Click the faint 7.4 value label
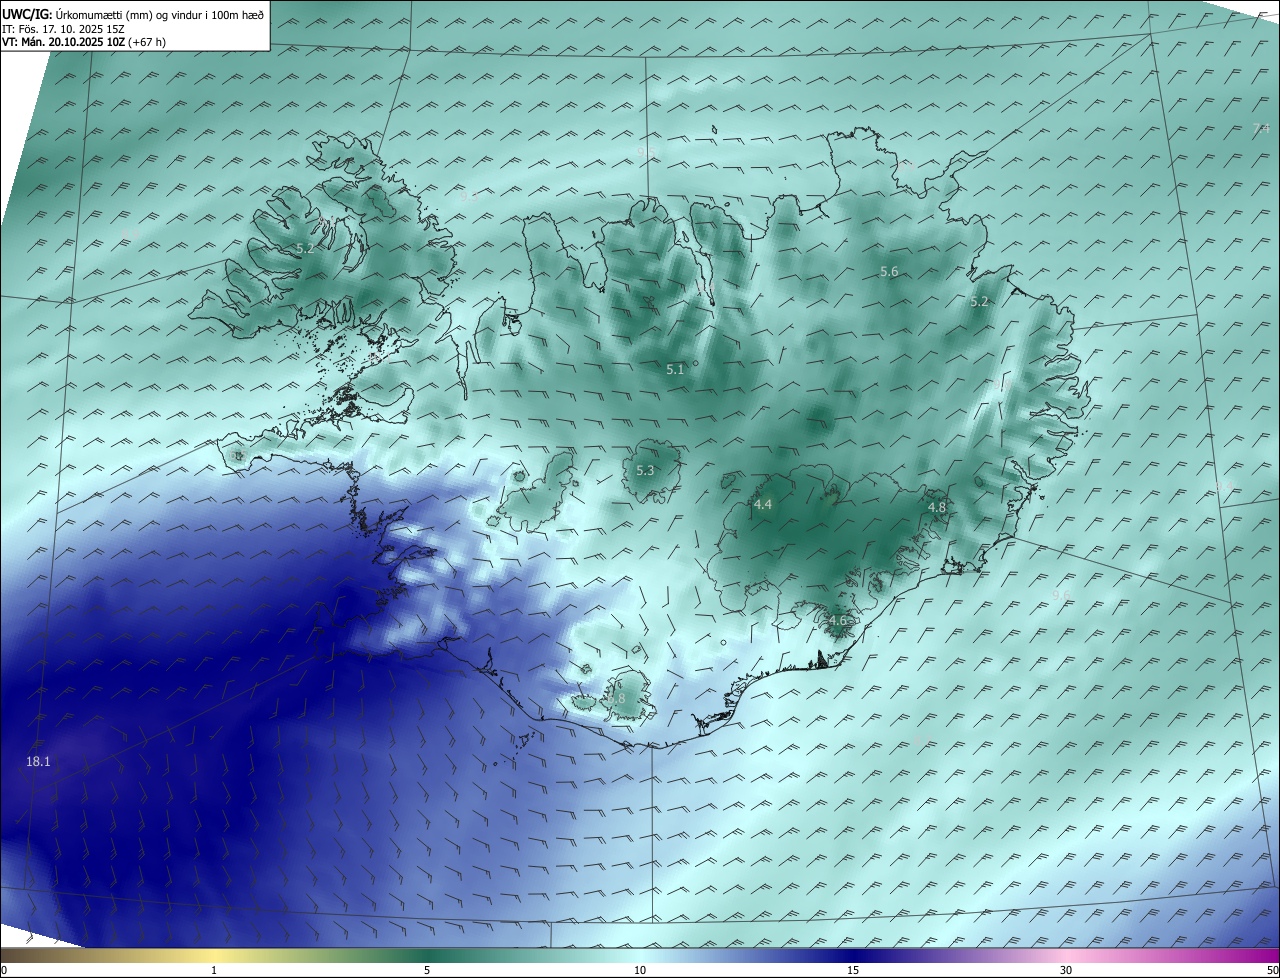Screen dimensions: 1280x978 click(x=1261, y=128)
